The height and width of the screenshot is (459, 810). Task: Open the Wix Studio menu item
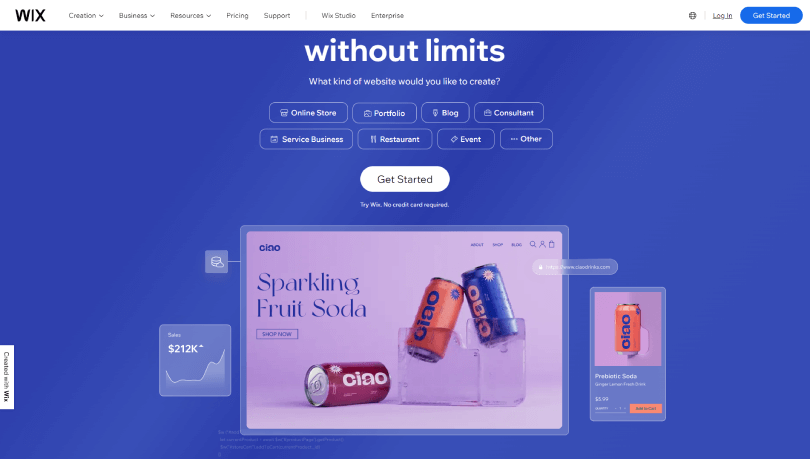338,15
